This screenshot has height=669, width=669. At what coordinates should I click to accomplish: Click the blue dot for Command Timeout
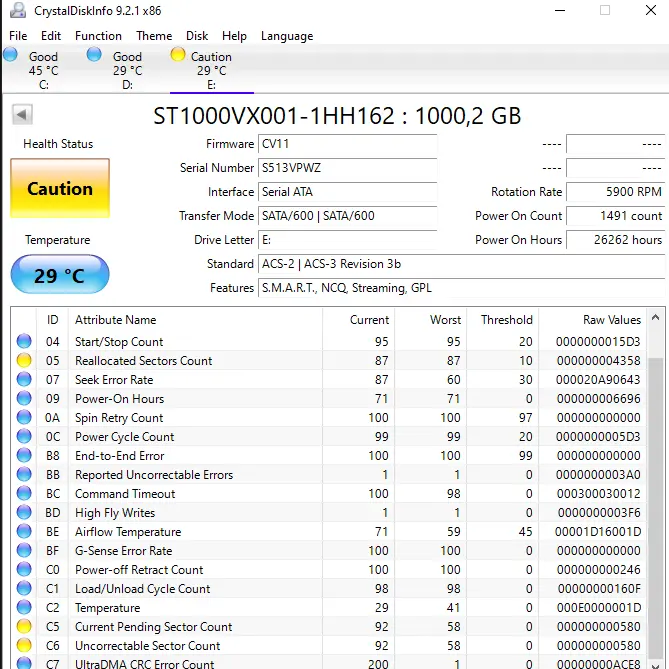pyautogui.click(x=24, y=493)
